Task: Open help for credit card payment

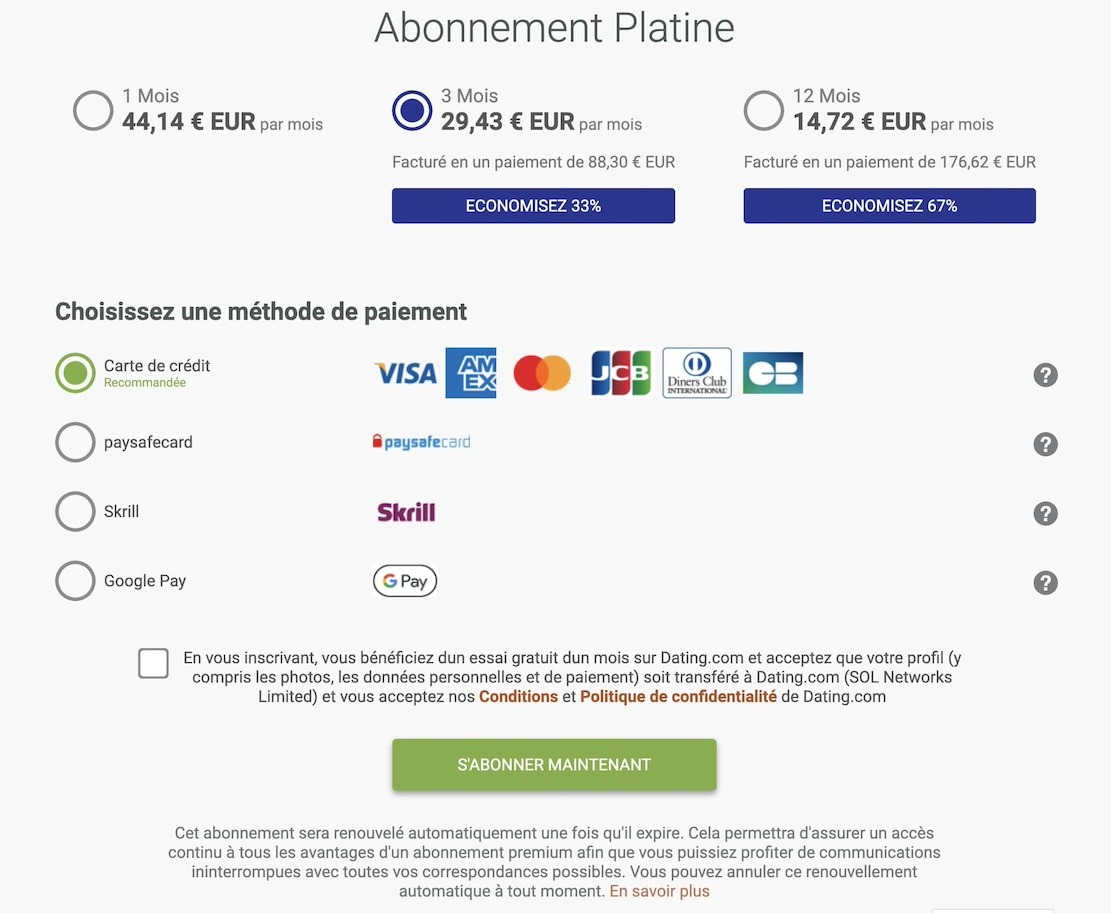Action: pyautogui.click(x=1046, y=374)
